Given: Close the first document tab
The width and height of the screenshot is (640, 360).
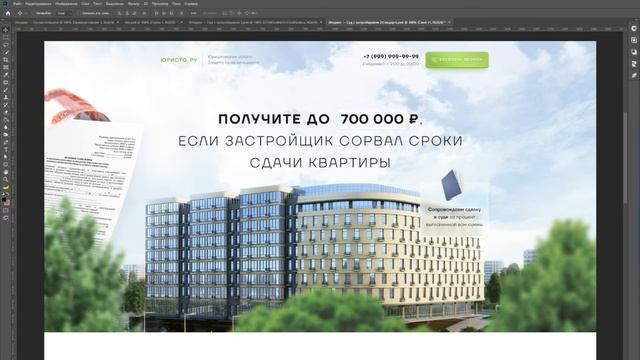Looking at the screenshot, I should click(x=118, y=22).
